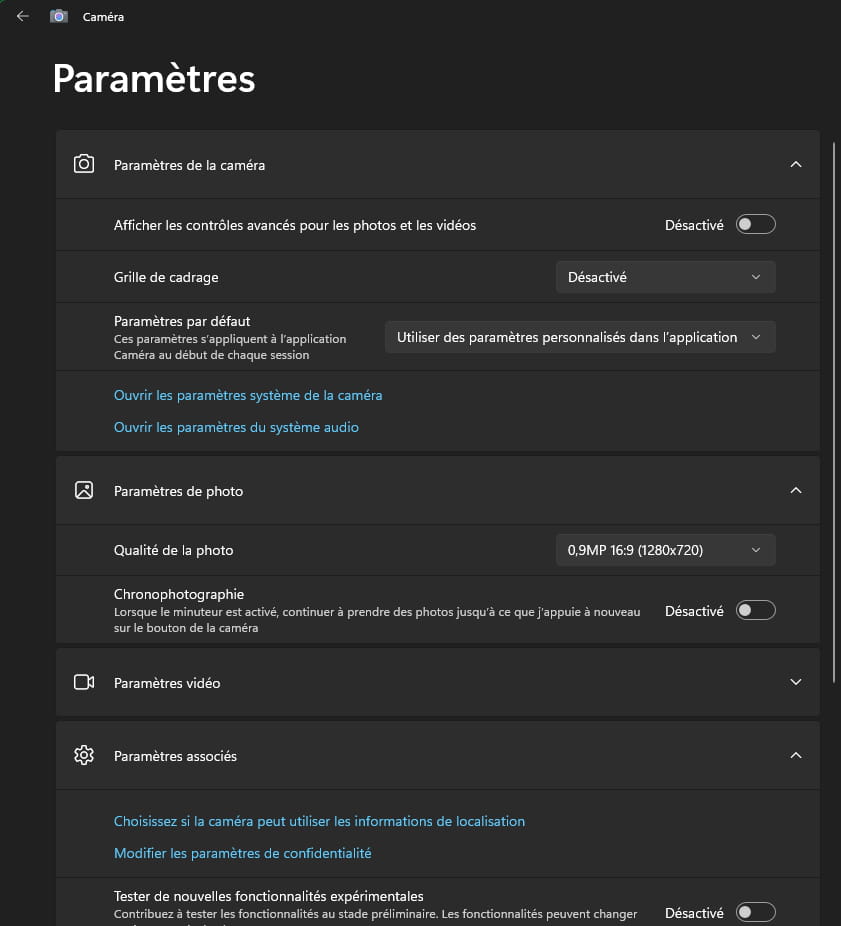Click the Caméra app icon in title bar

tap(59, 16)
